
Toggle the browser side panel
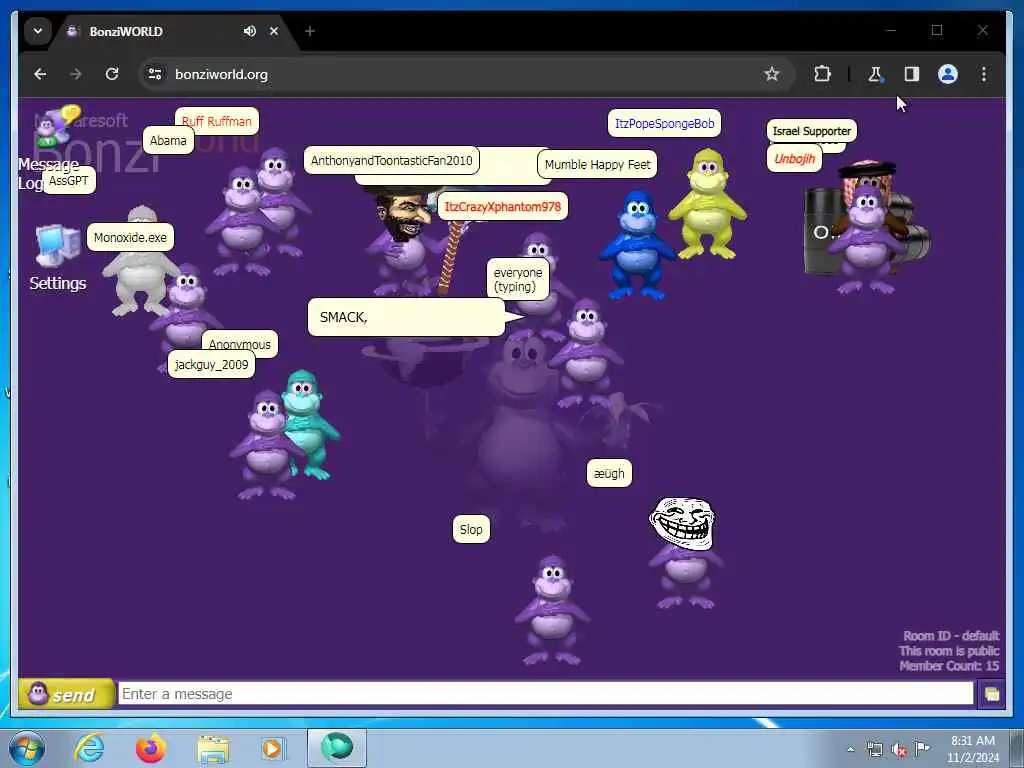pos(912,74)
